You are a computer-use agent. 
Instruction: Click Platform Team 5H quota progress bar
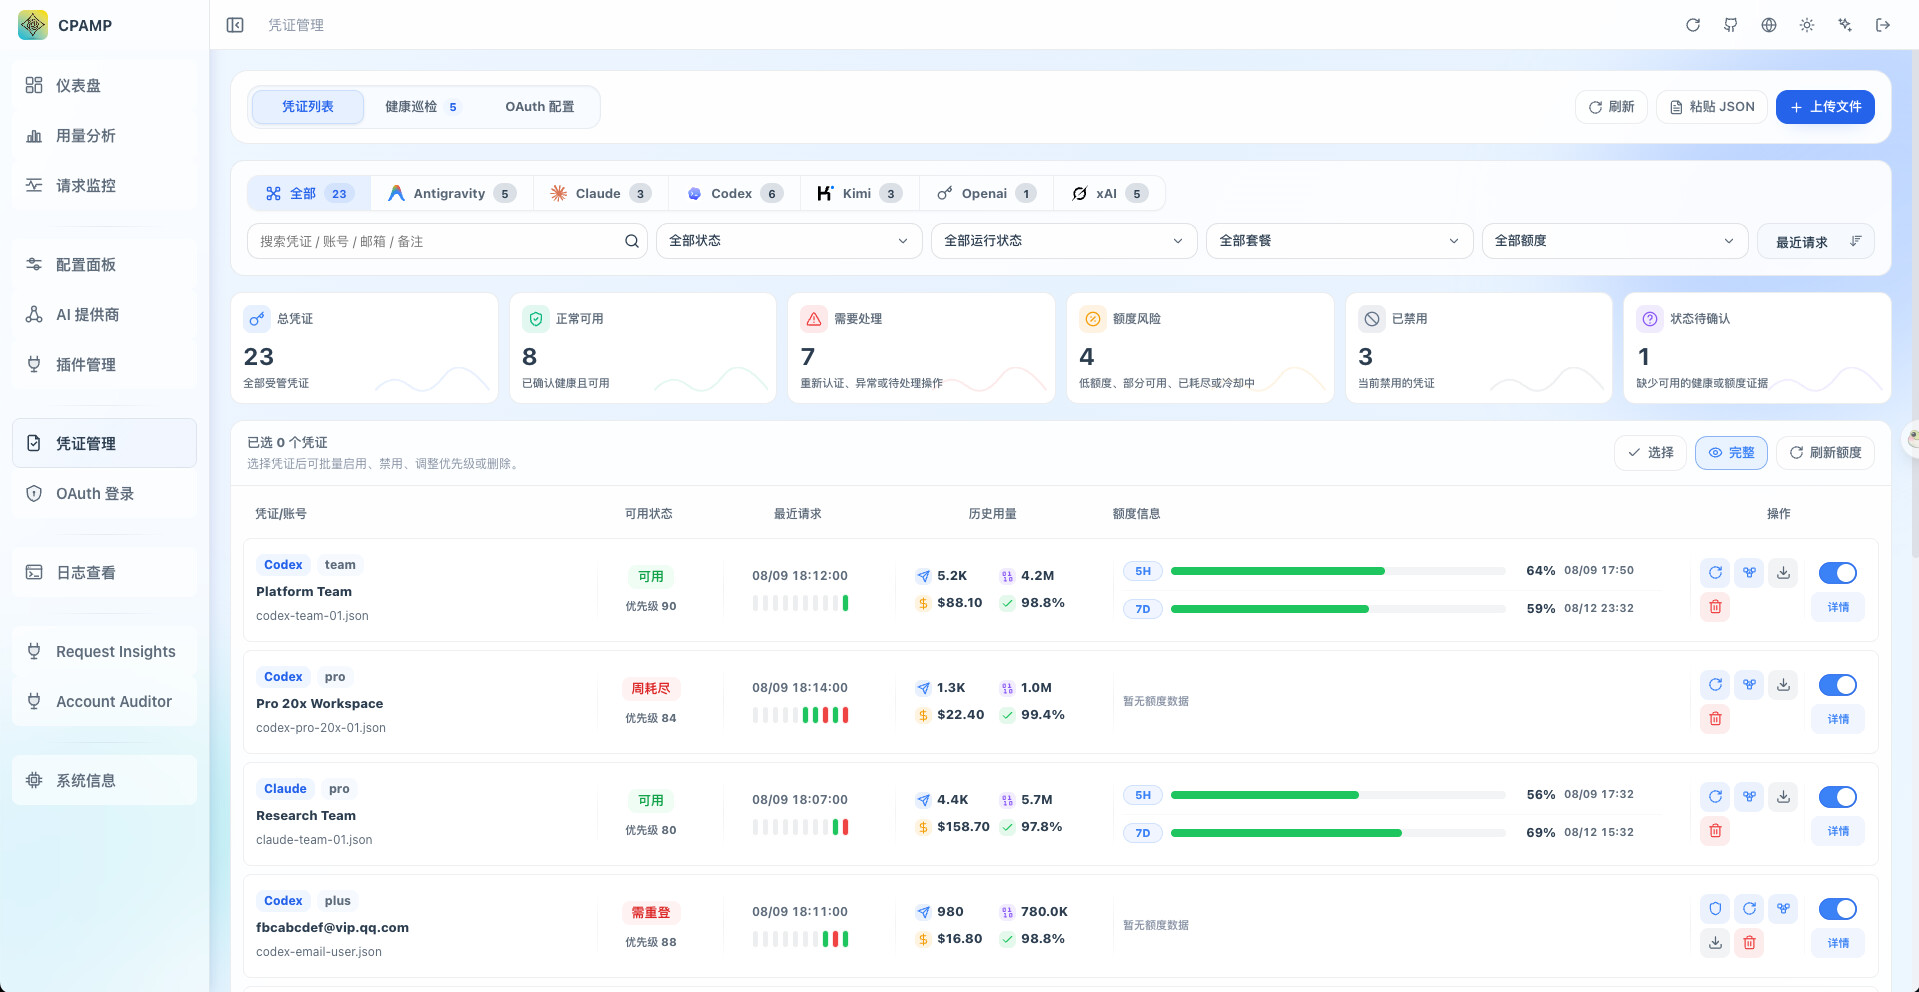(x=1338, y=571)
